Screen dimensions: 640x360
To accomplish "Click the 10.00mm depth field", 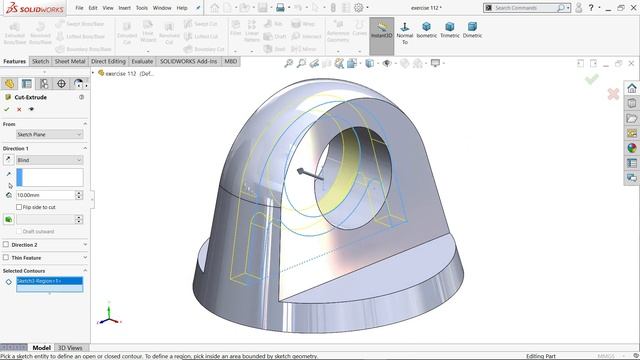I will 45,195.
